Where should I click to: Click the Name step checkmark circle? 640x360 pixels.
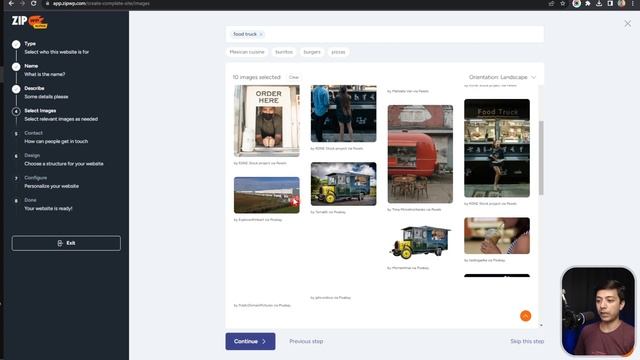pos(16,67)
